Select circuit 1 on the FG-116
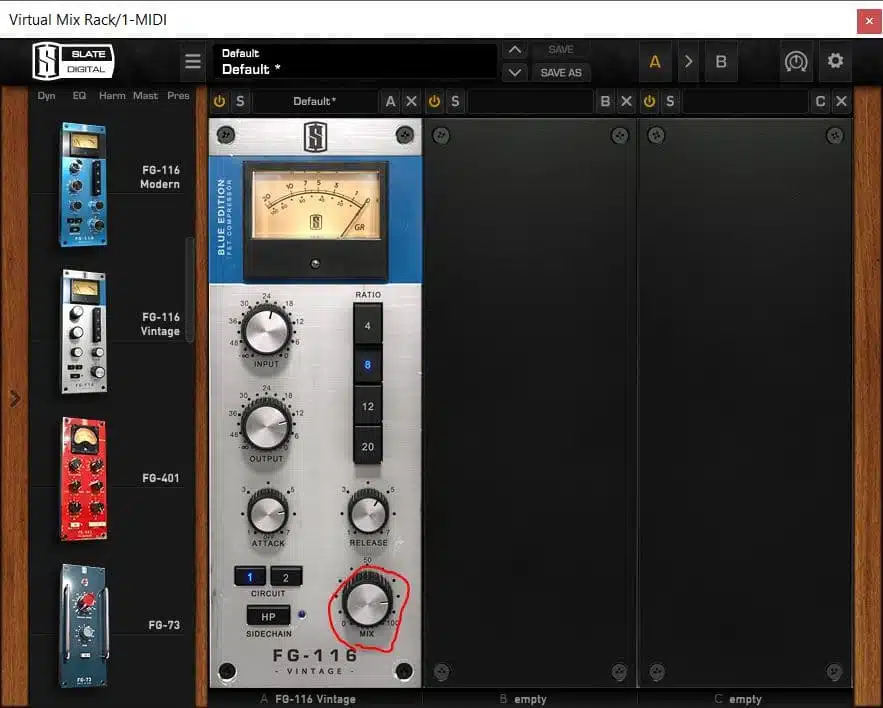Image resolution: width=883 pixels, height=708 pixels. pyautogui.click(x=250, y=577)
